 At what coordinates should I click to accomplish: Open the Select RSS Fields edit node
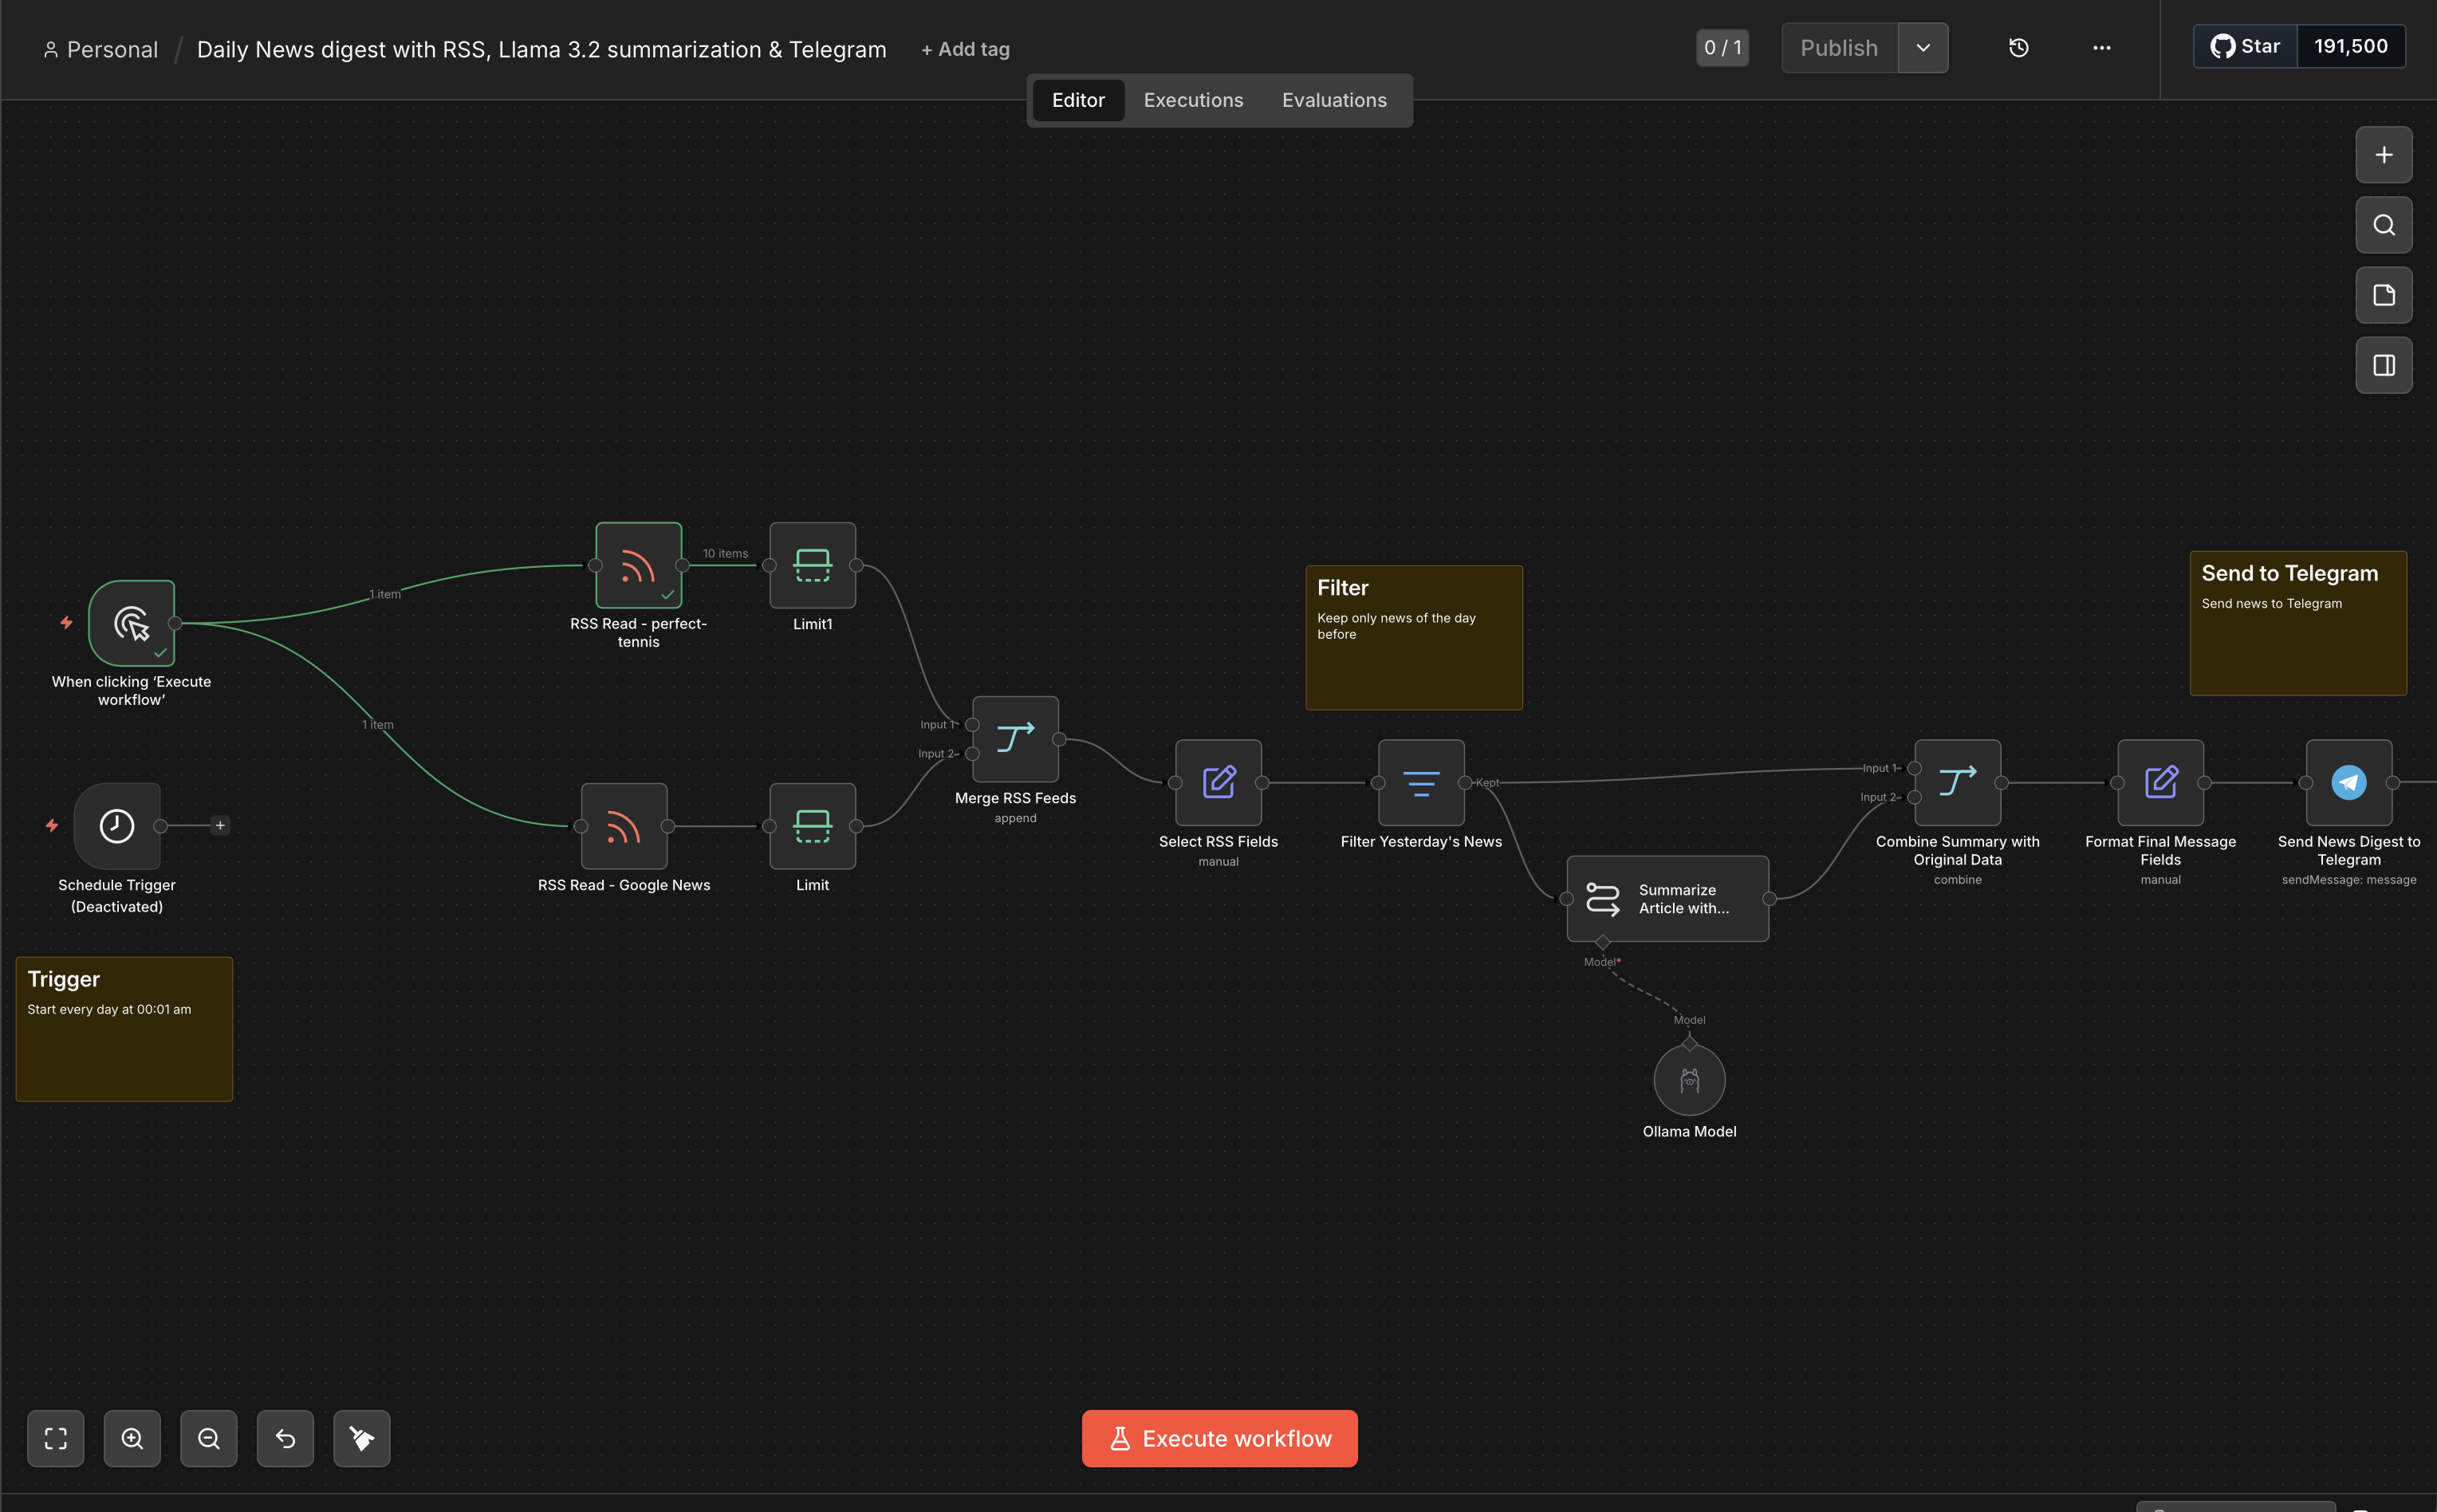click(1218, 782)
